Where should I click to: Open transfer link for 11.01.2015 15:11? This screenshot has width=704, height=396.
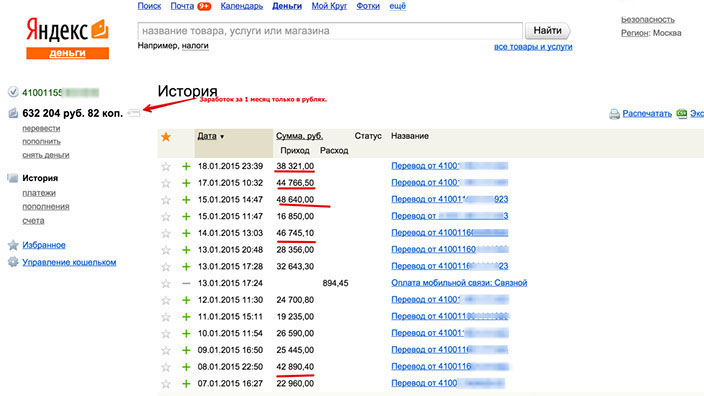coord(449,317)
